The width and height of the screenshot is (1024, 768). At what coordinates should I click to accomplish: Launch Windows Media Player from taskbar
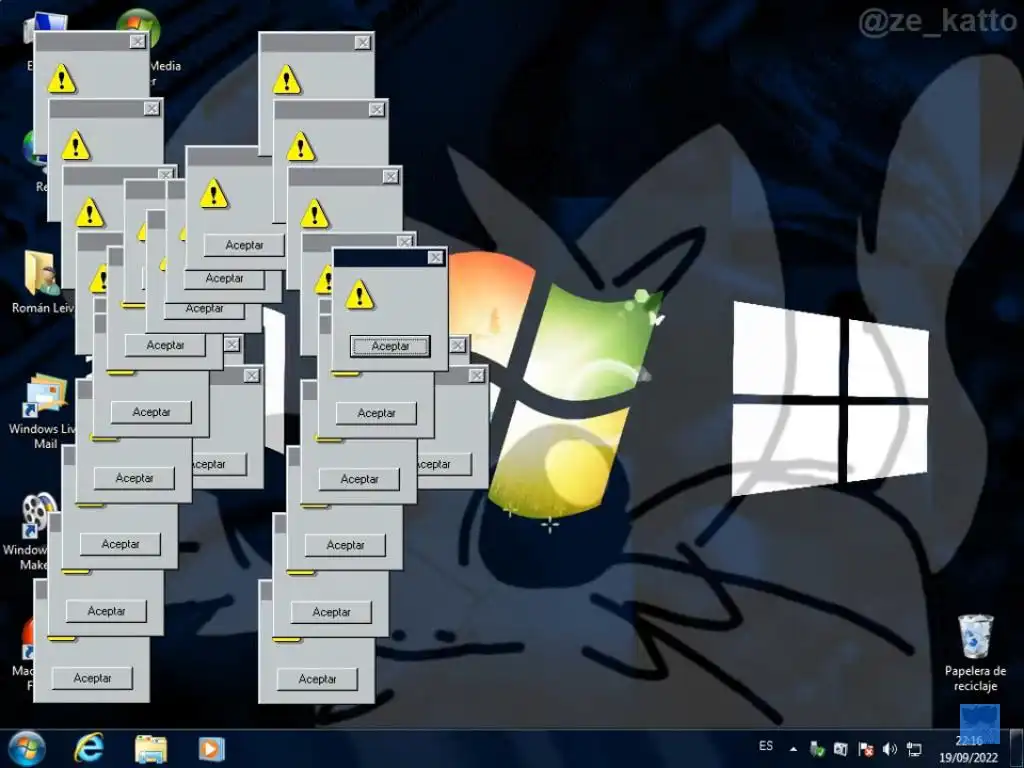coord(211,749)
